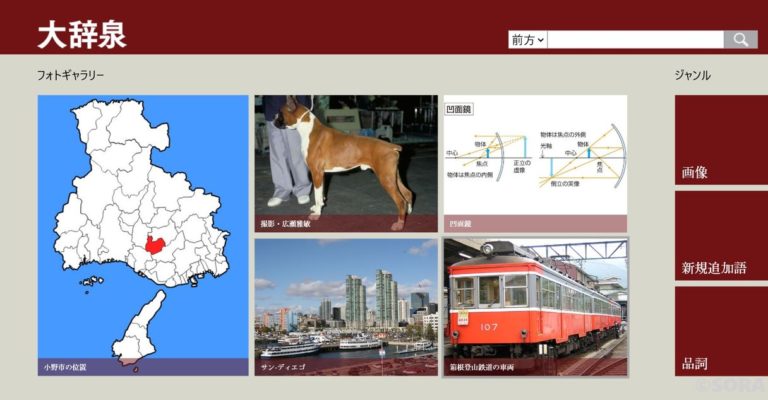768x400 pixels.
Task: Open the 前方 search mode dropdown
Action: tap(528, 40)
